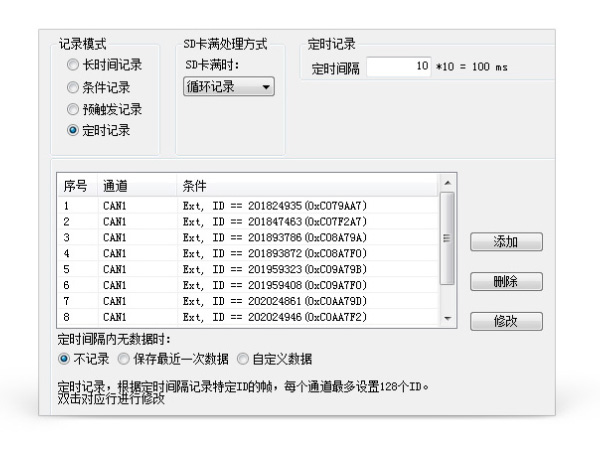Screen dimensions: 600x449
Task: Choose the 预触发记录 radio button
Action: click(x=72, y=109)
